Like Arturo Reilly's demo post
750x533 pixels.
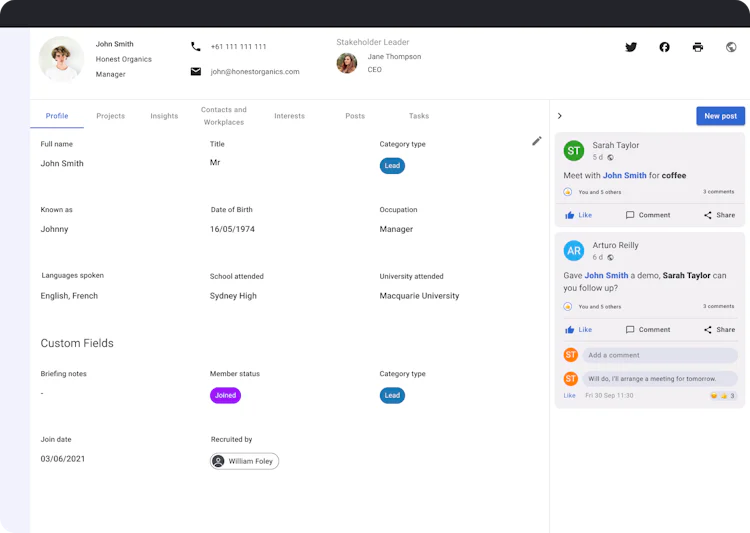click(579, 330)
